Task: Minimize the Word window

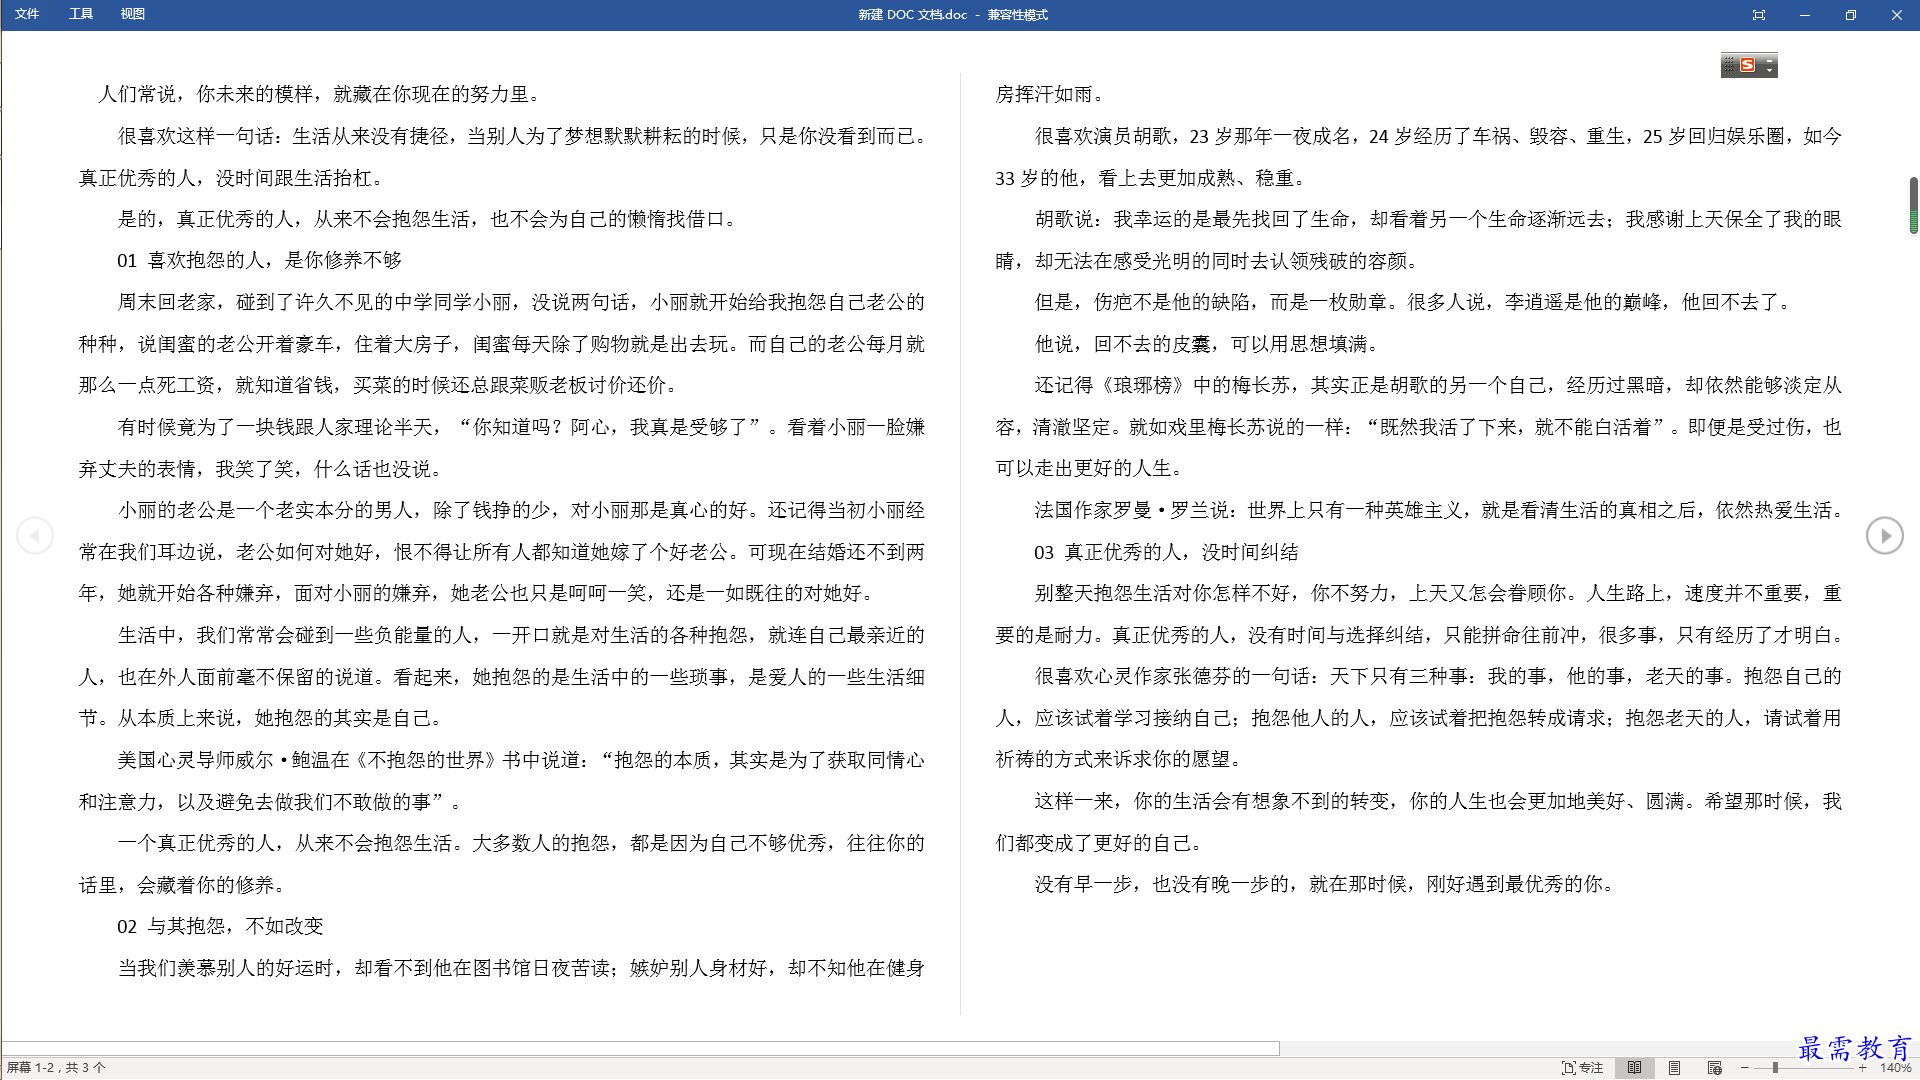Action: [1805, 15]
